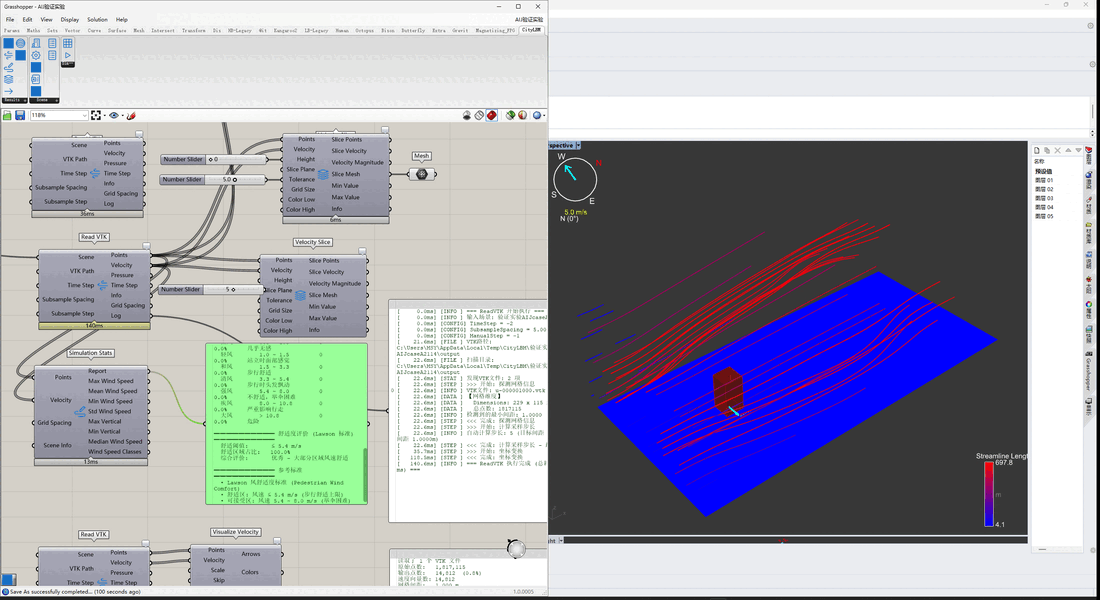Toggle the red shaded preview mode button
The width and height of the screenshot is (1100, 600).
pyautogui.click(x=492, y=115)
